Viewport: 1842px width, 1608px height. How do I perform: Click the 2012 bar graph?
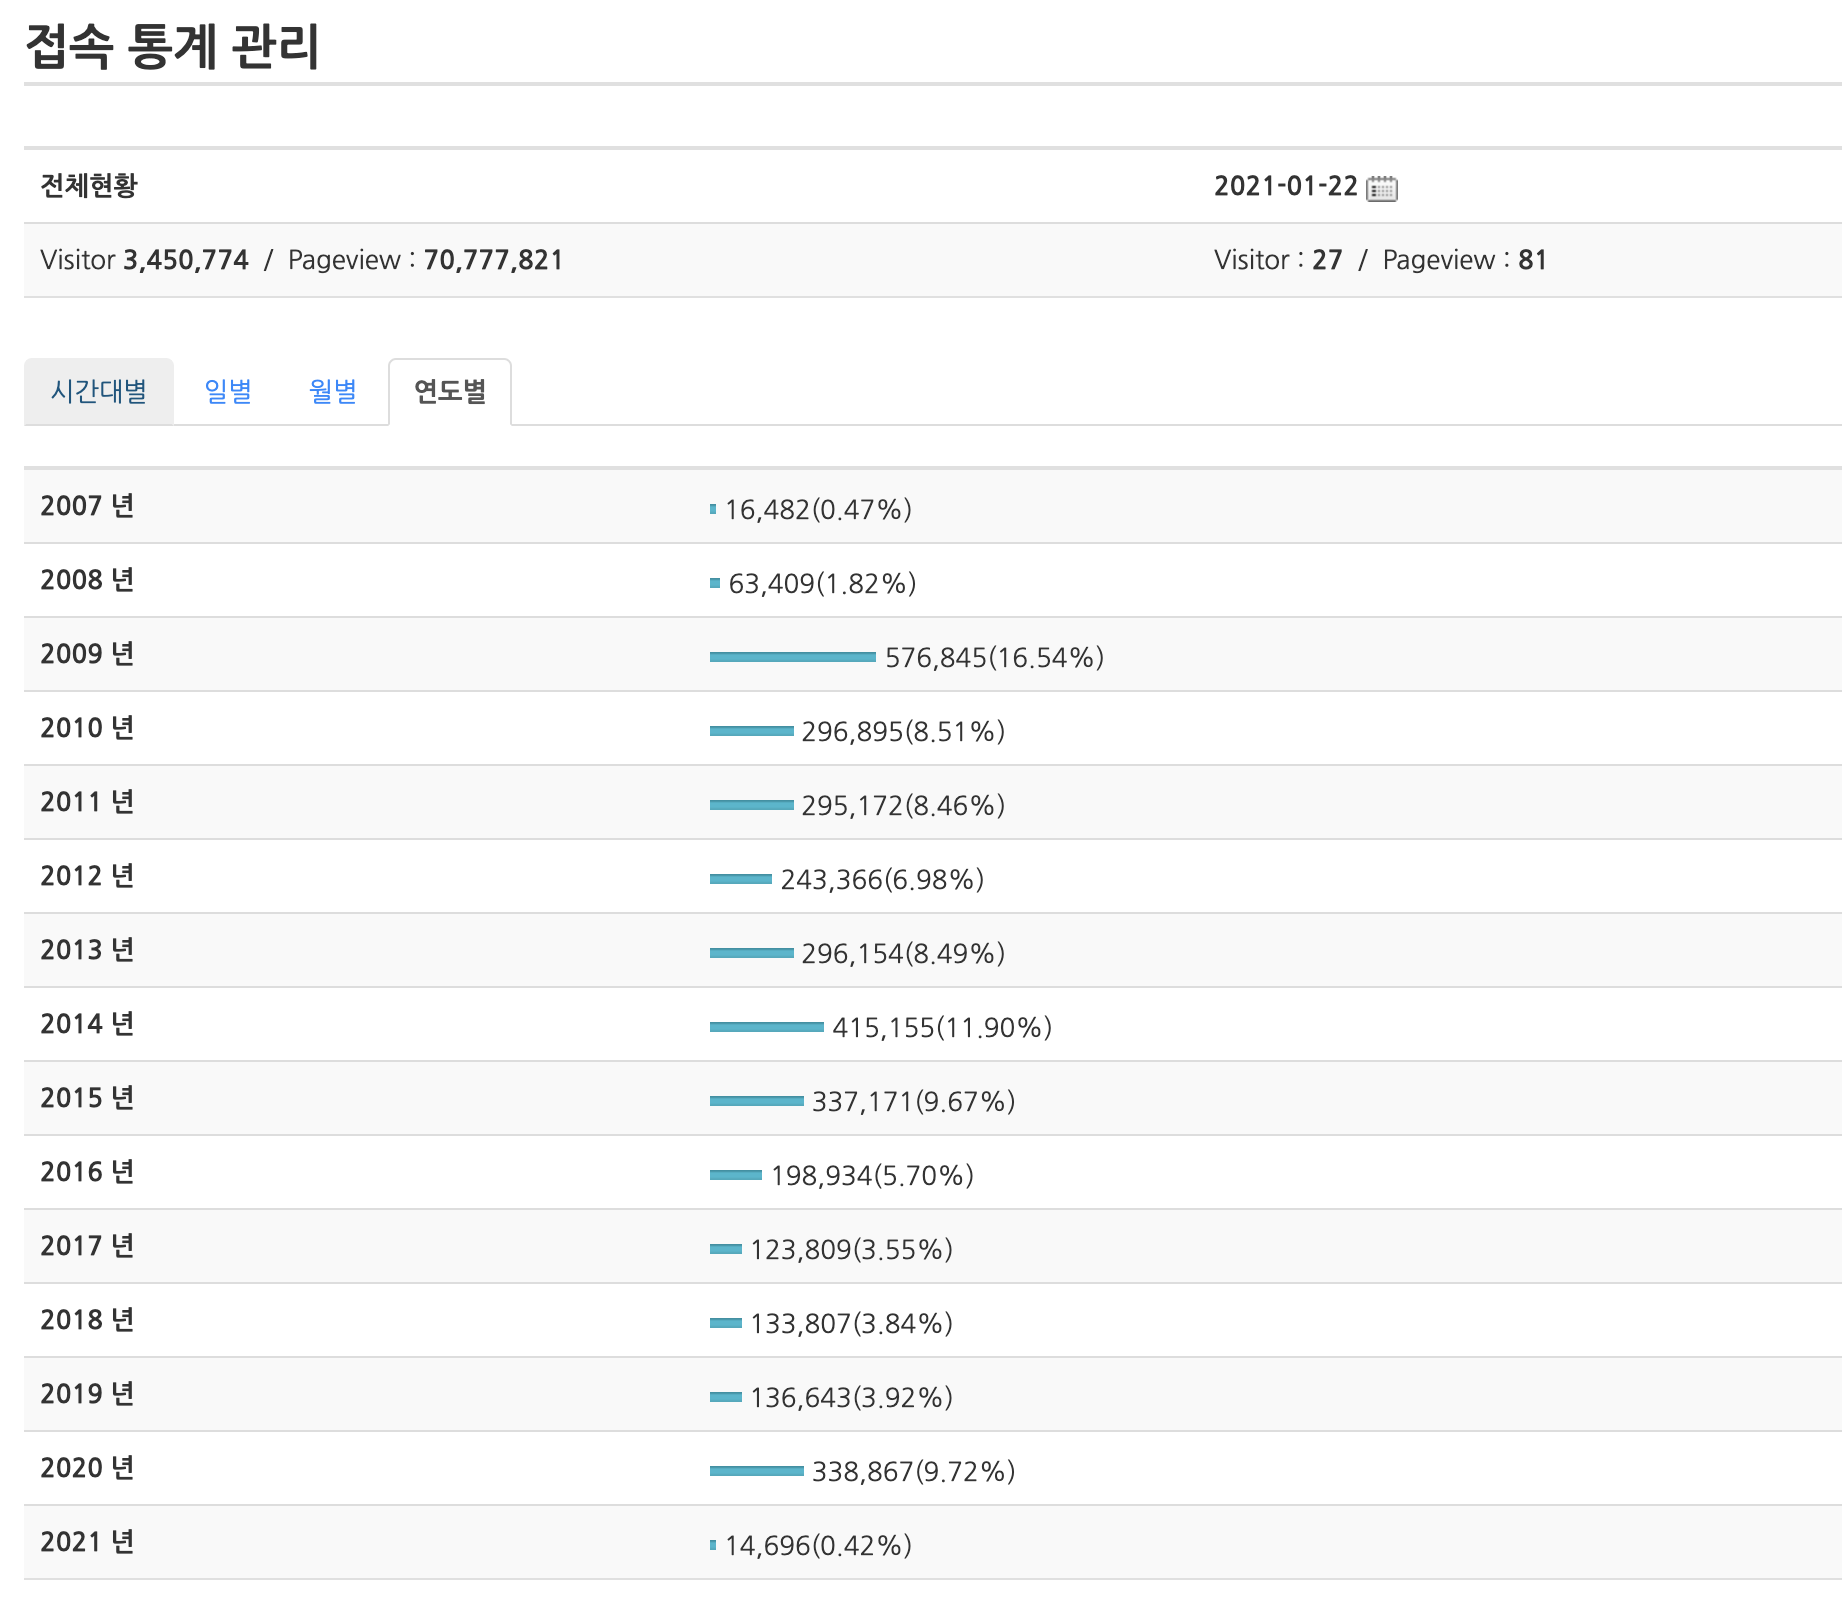[x=741, y=879]
